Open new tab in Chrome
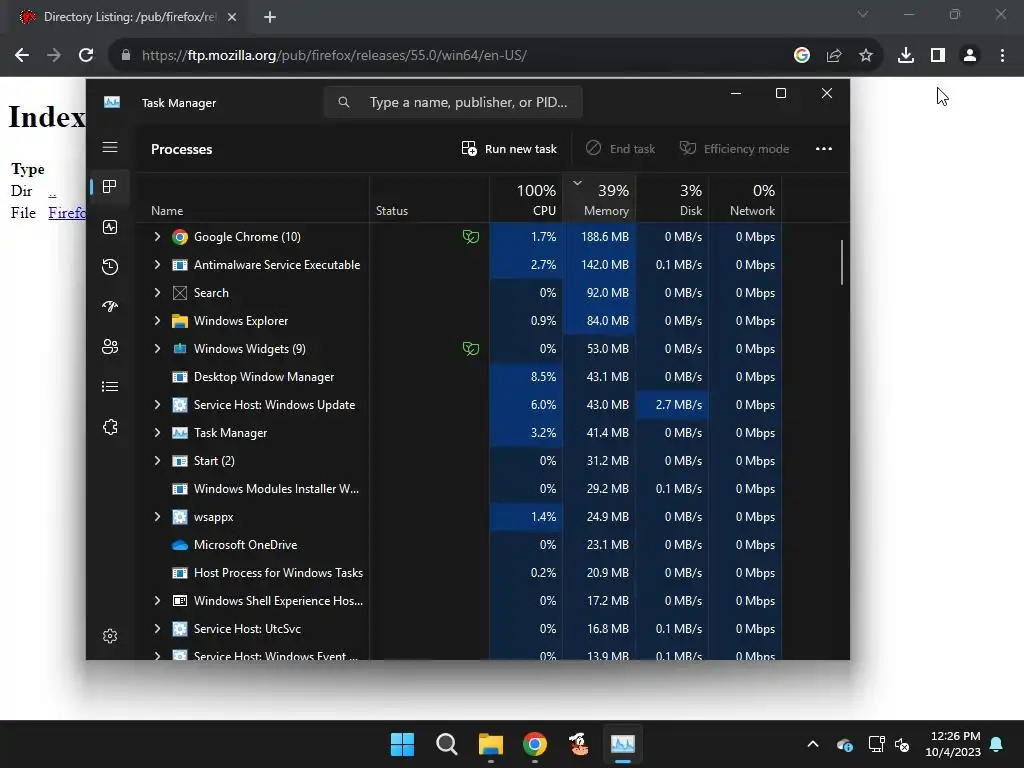Viewport: 1024px width, 768px height. click(x=270, y=17)
